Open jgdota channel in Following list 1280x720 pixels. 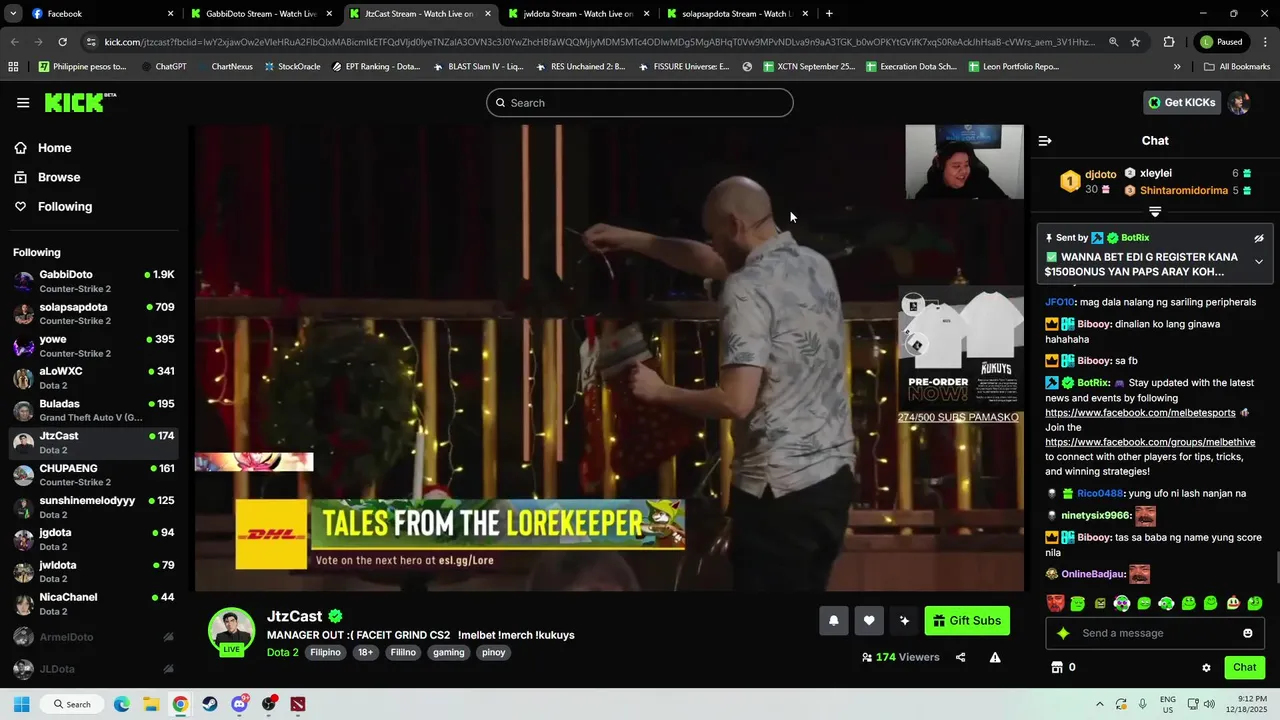click(95, 539)
